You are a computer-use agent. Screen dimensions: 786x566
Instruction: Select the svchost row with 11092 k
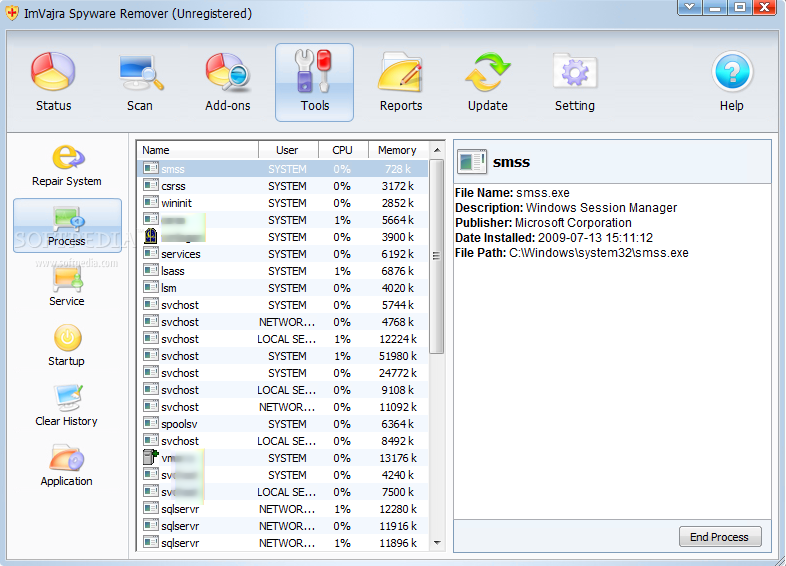coord(283,407)
